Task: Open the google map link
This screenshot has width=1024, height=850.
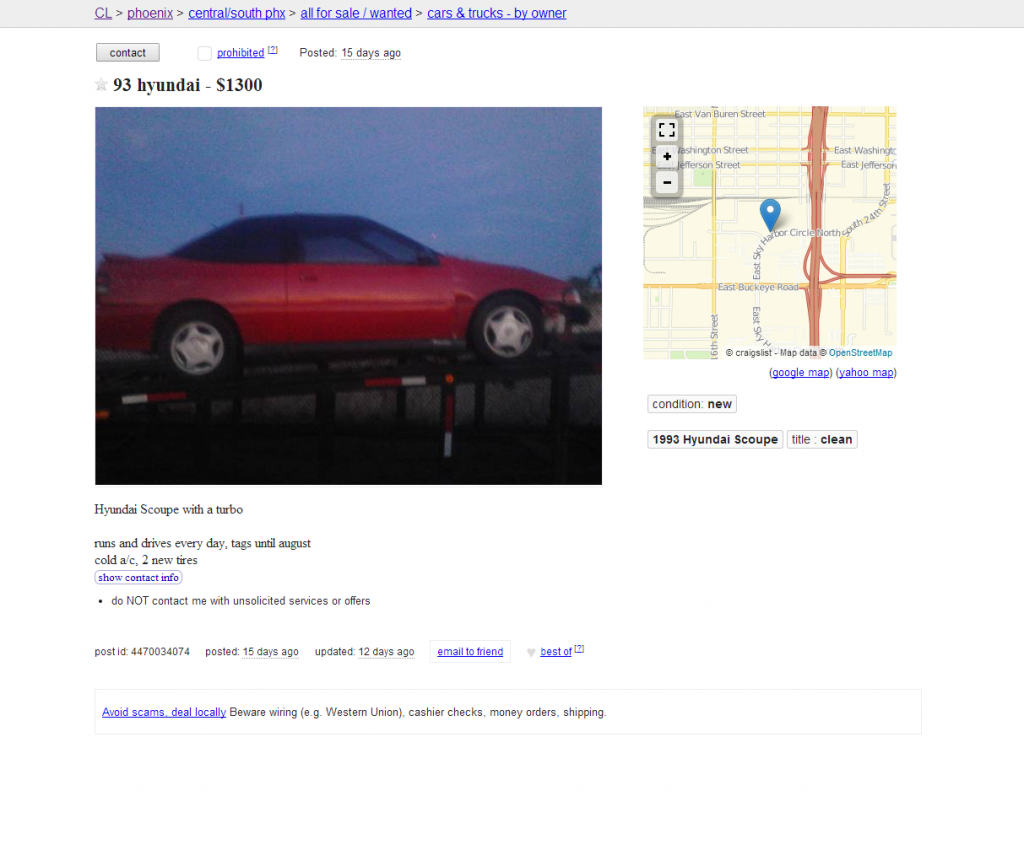Action: tap(801, 372)
